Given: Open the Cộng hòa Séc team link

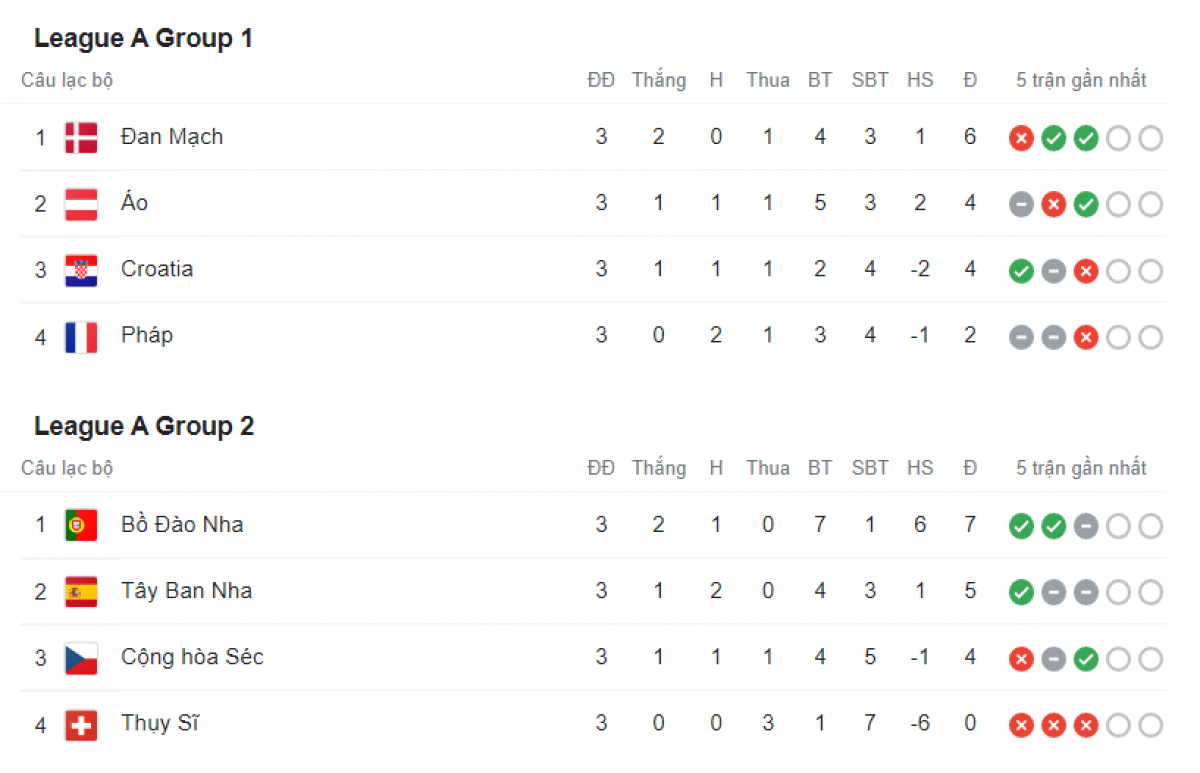Looking at the screenshot, I should 192,657.
